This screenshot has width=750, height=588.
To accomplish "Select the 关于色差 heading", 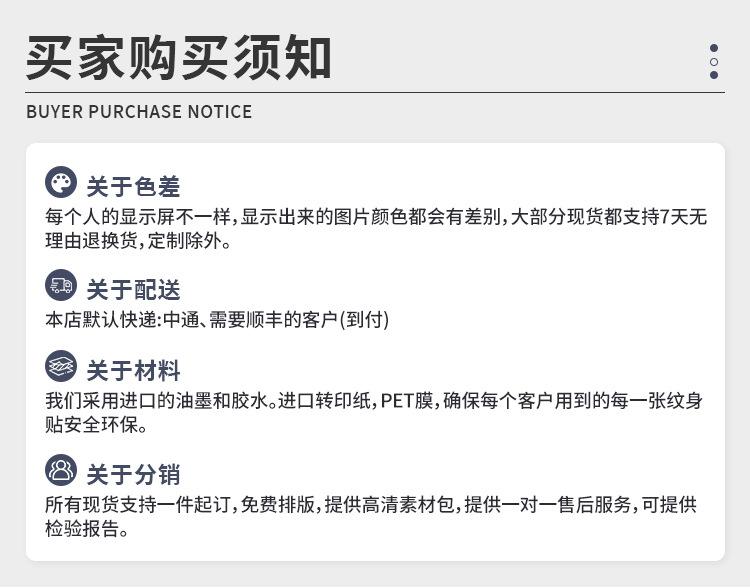I will 133,186.
